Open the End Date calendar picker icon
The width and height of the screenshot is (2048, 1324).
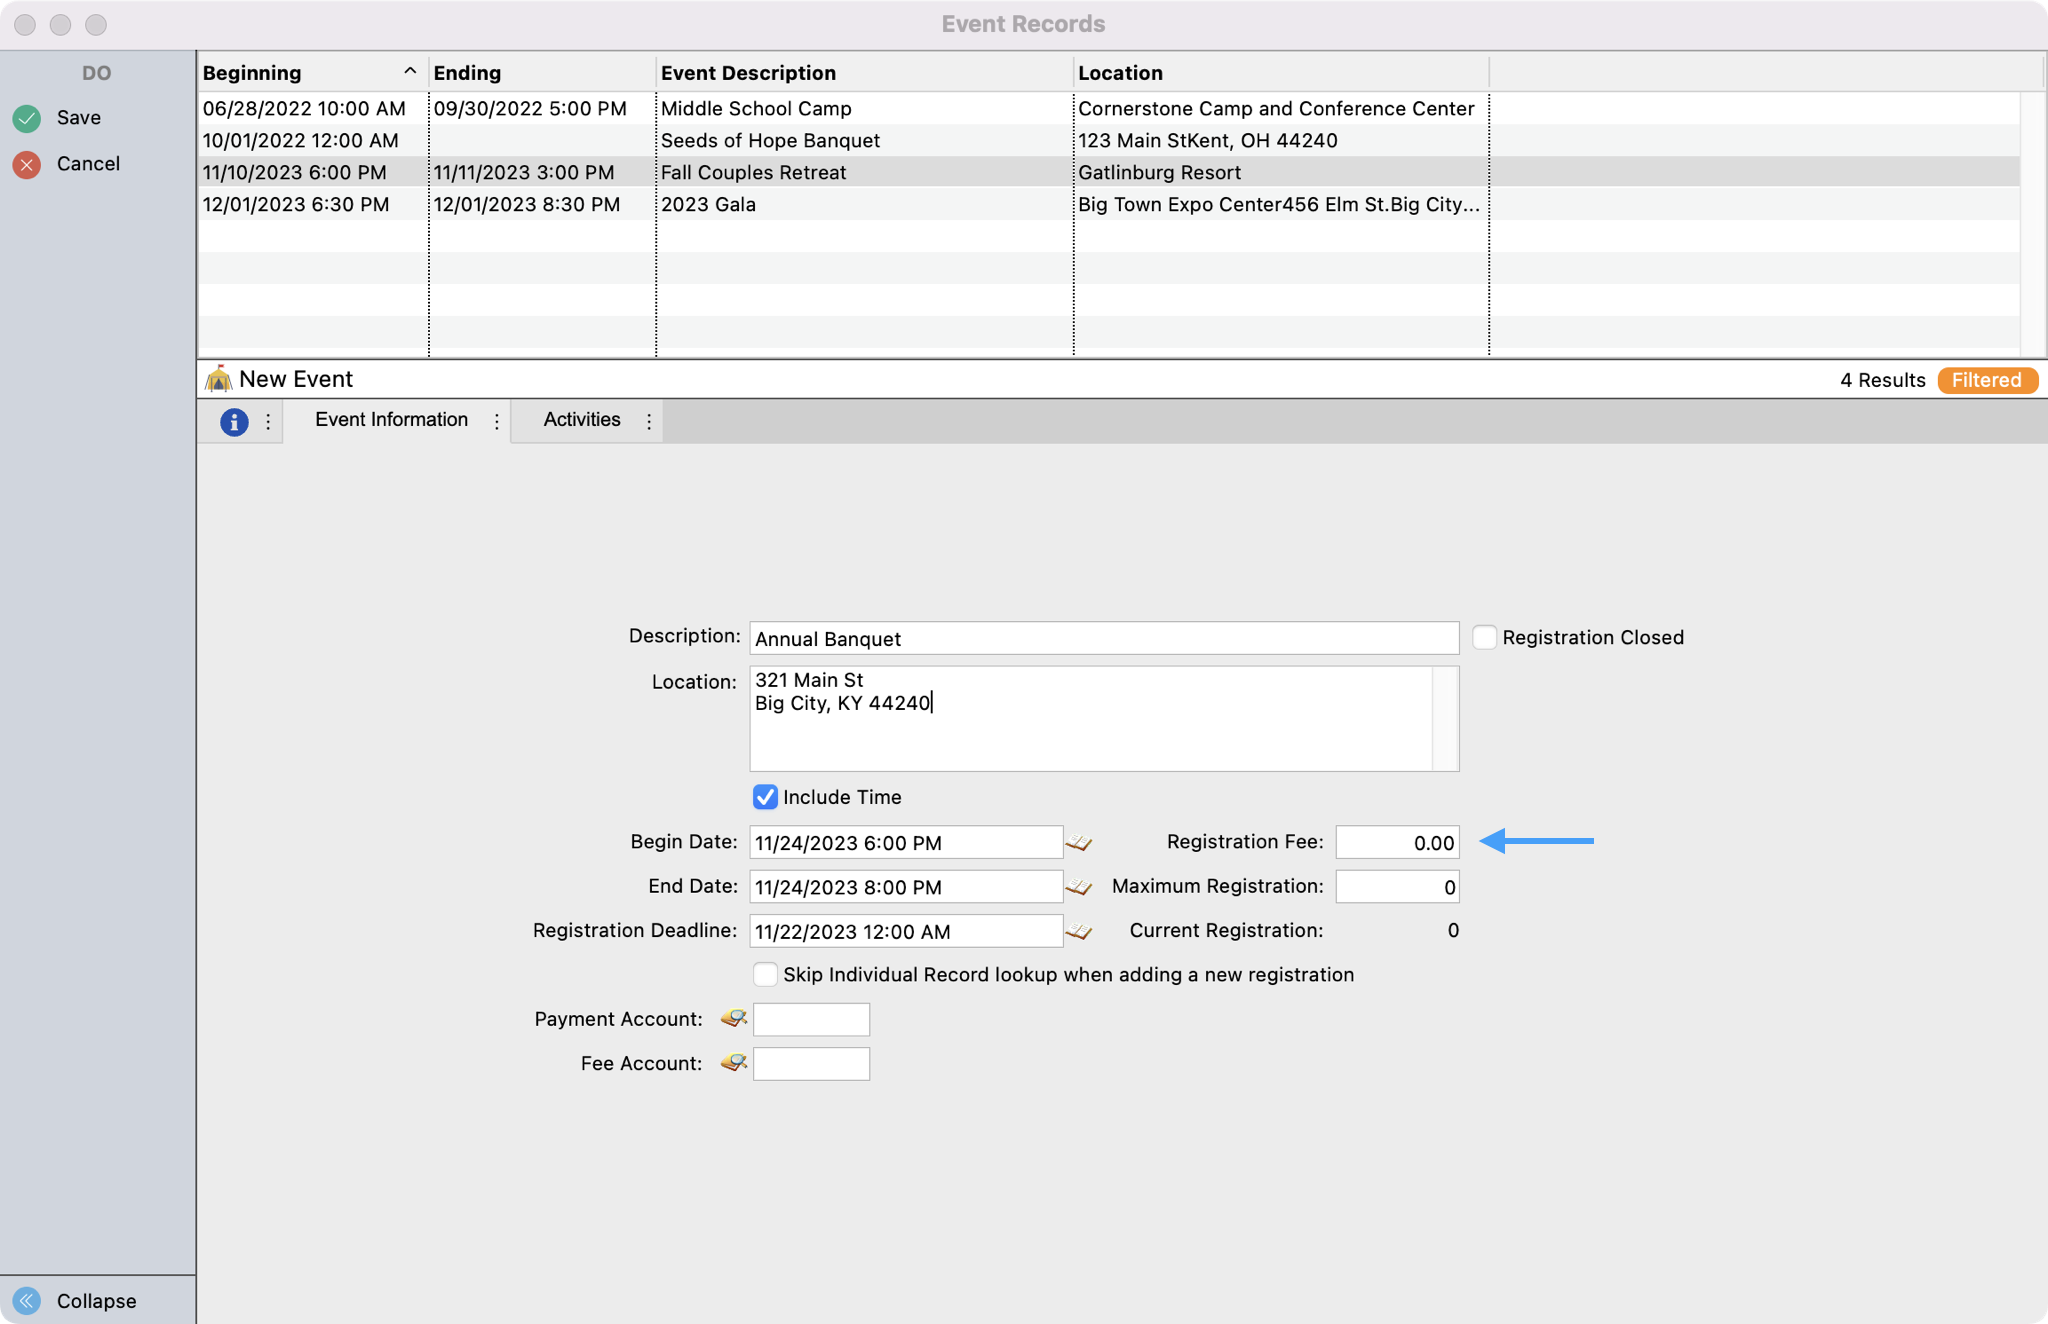click(x=1078, y=887)
